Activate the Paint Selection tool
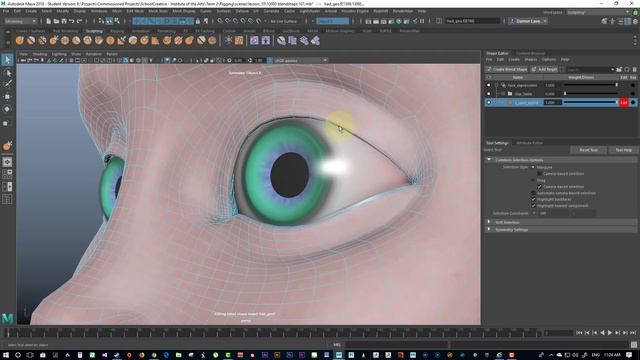Image resolution: width=640 pixels, height=360 pixels. pos(7,84)
